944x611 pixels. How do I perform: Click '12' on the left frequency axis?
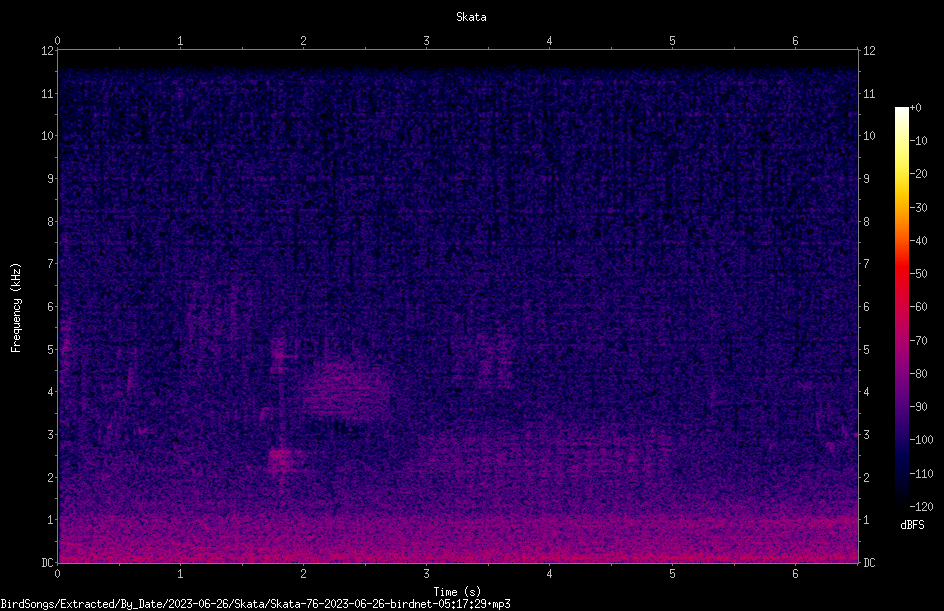[47, 51]
